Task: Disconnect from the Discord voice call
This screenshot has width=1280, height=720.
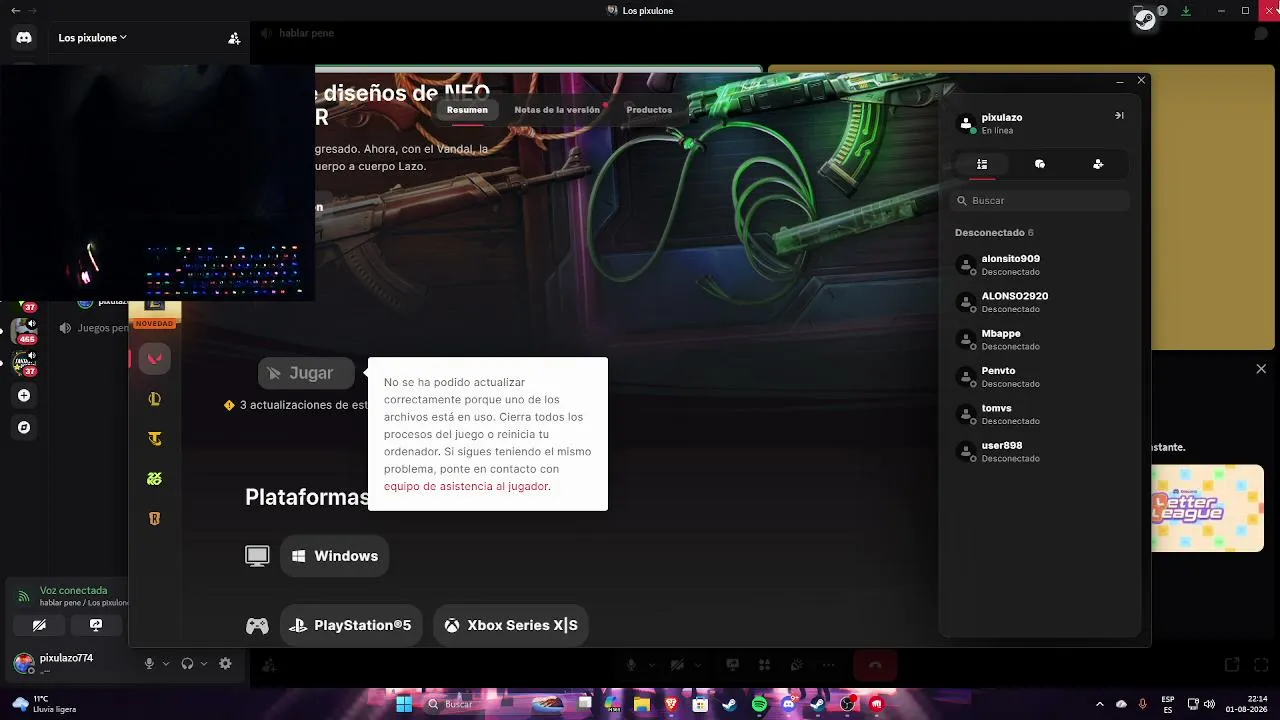Action: pos(875,665)
